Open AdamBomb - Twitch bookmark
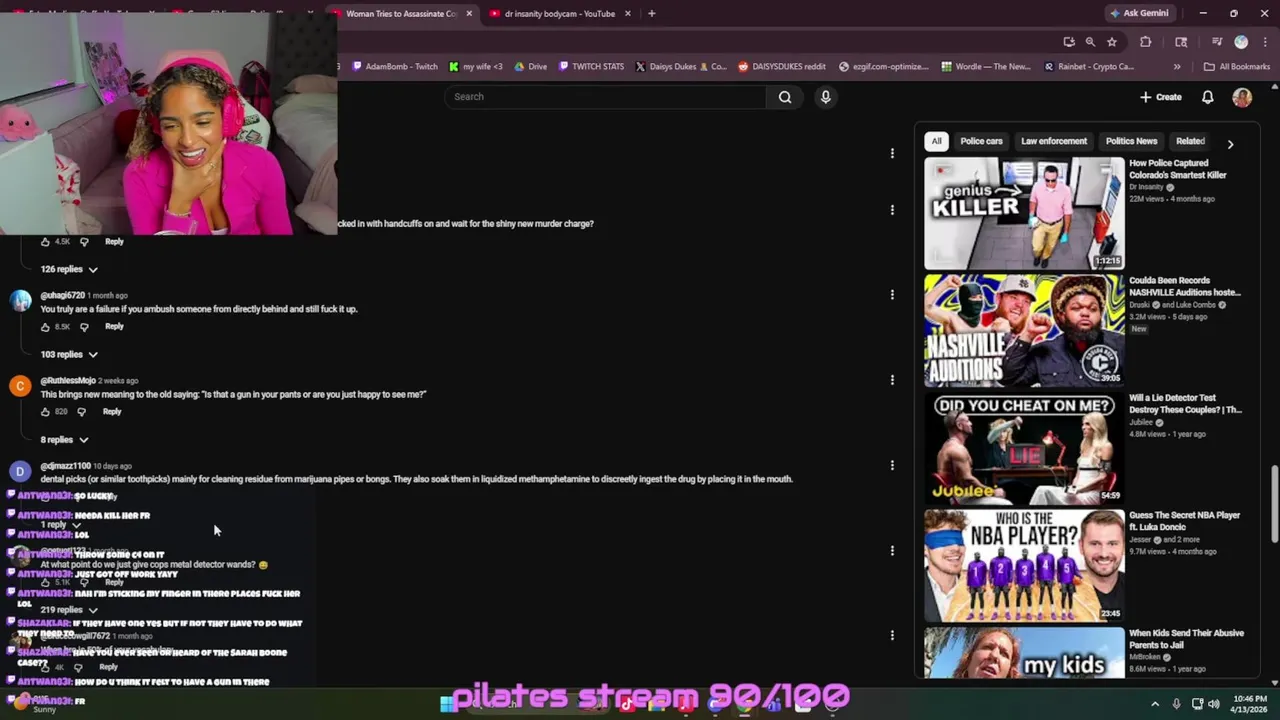This screenshot has height=720, width=1280. 395,67
